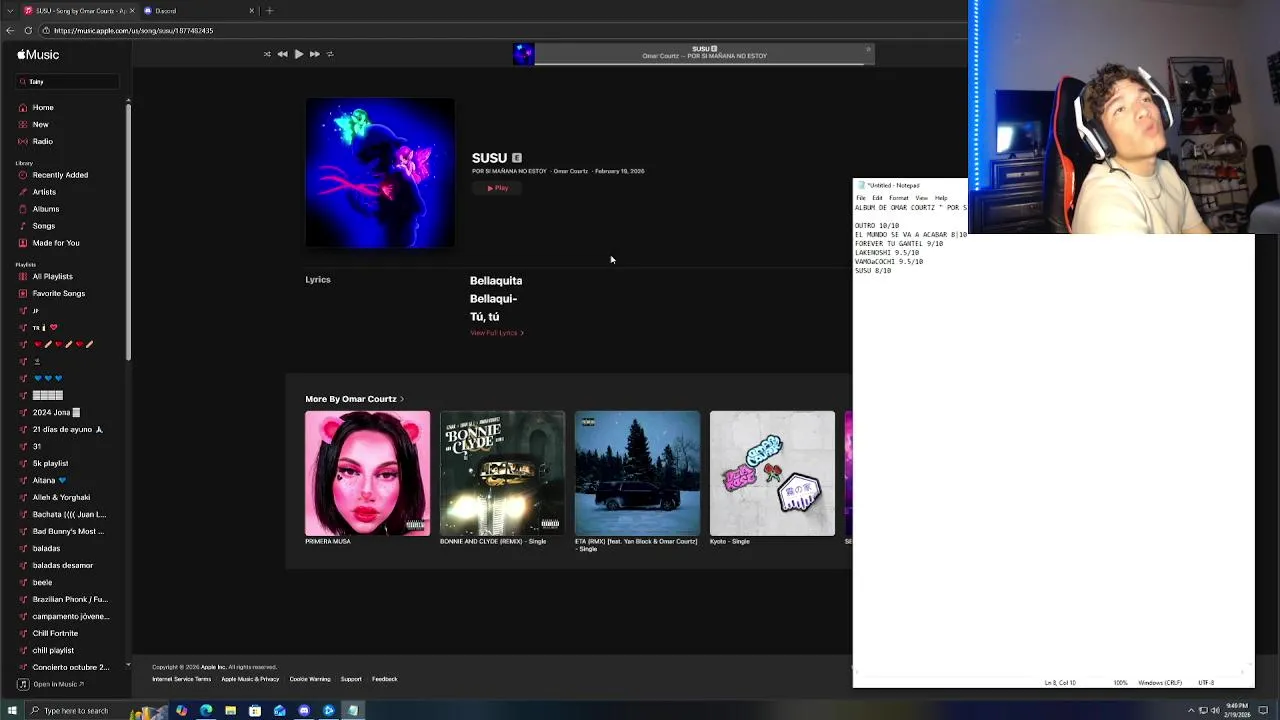The width and height of the screenshot is (1280, 720).
Task: Open the Bad Bunny's Most playlist
Action: tap(68, 531)
